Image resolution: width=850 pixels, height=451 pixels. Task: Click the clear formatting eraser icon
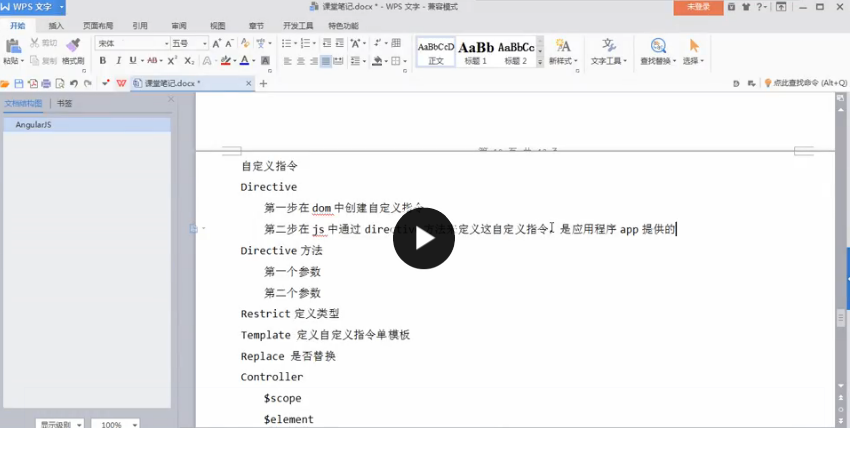point(245,43)
